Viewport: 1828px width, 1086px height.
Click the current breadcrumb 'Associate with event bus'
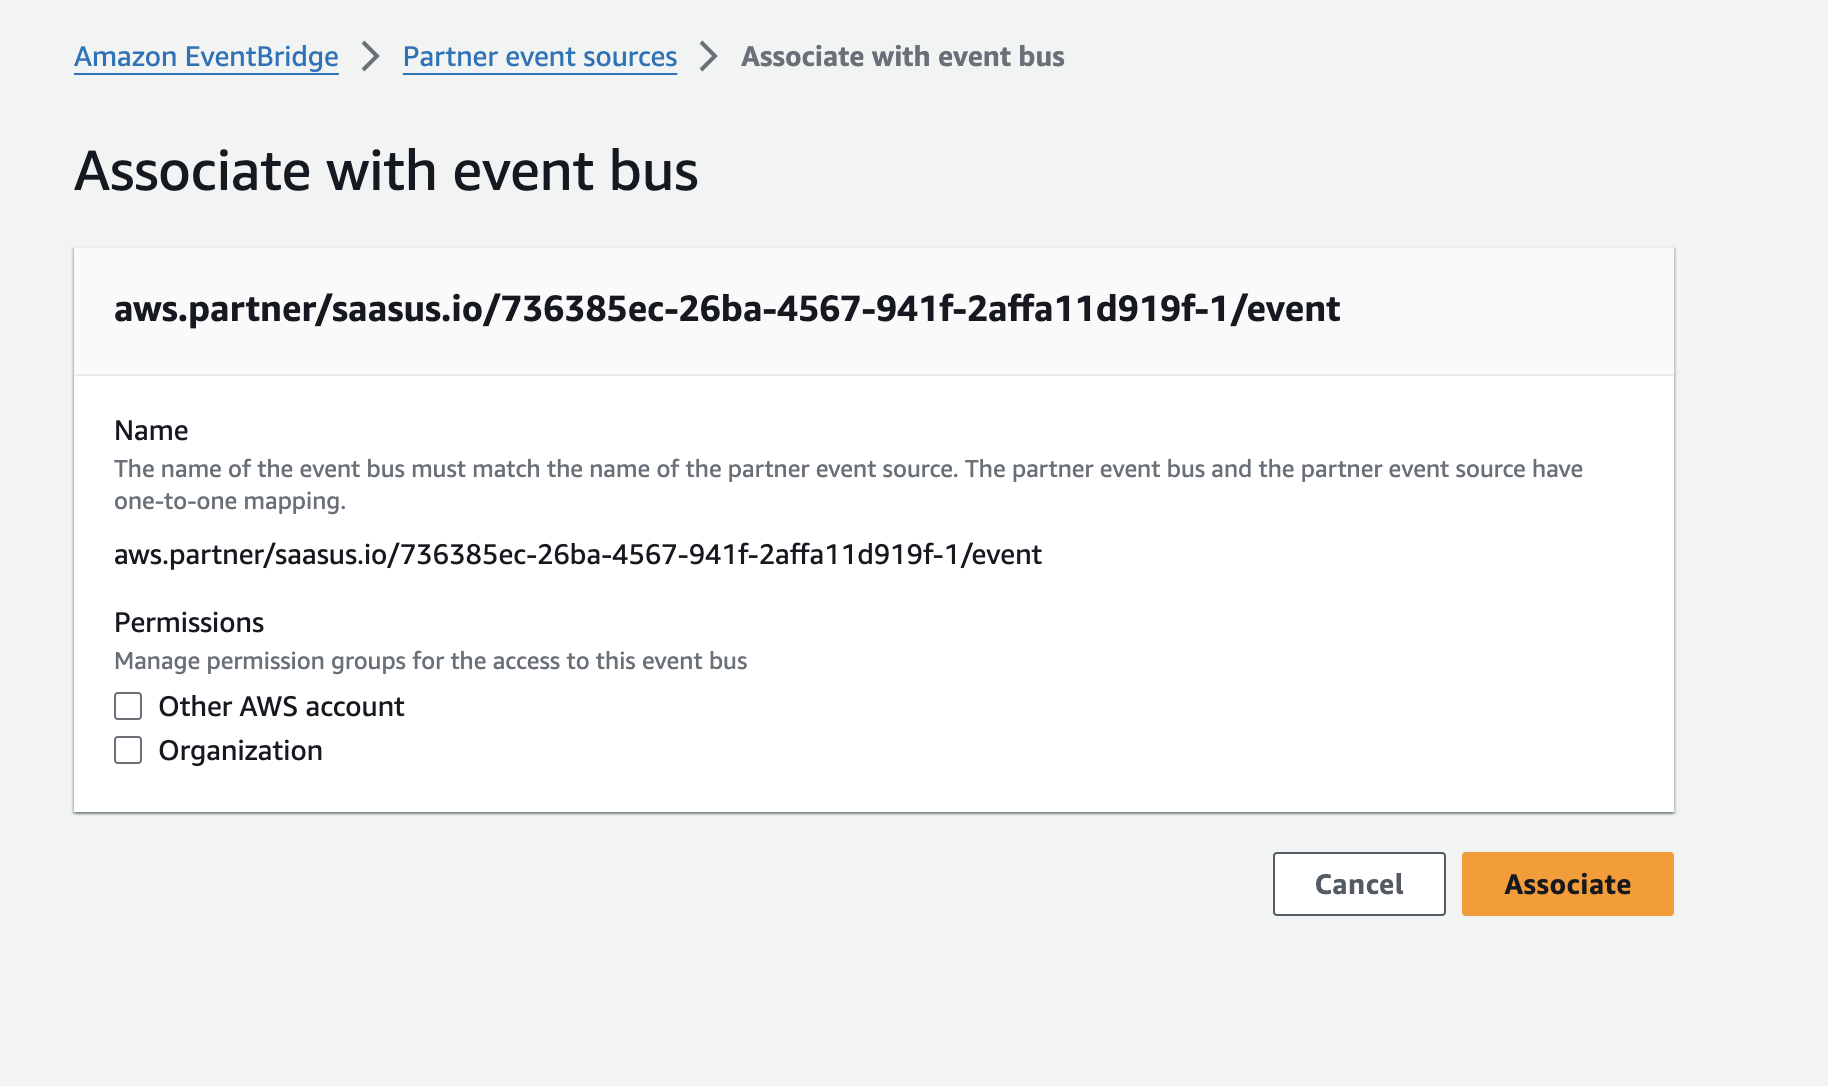pyautogui.click(x=903, y=57)
